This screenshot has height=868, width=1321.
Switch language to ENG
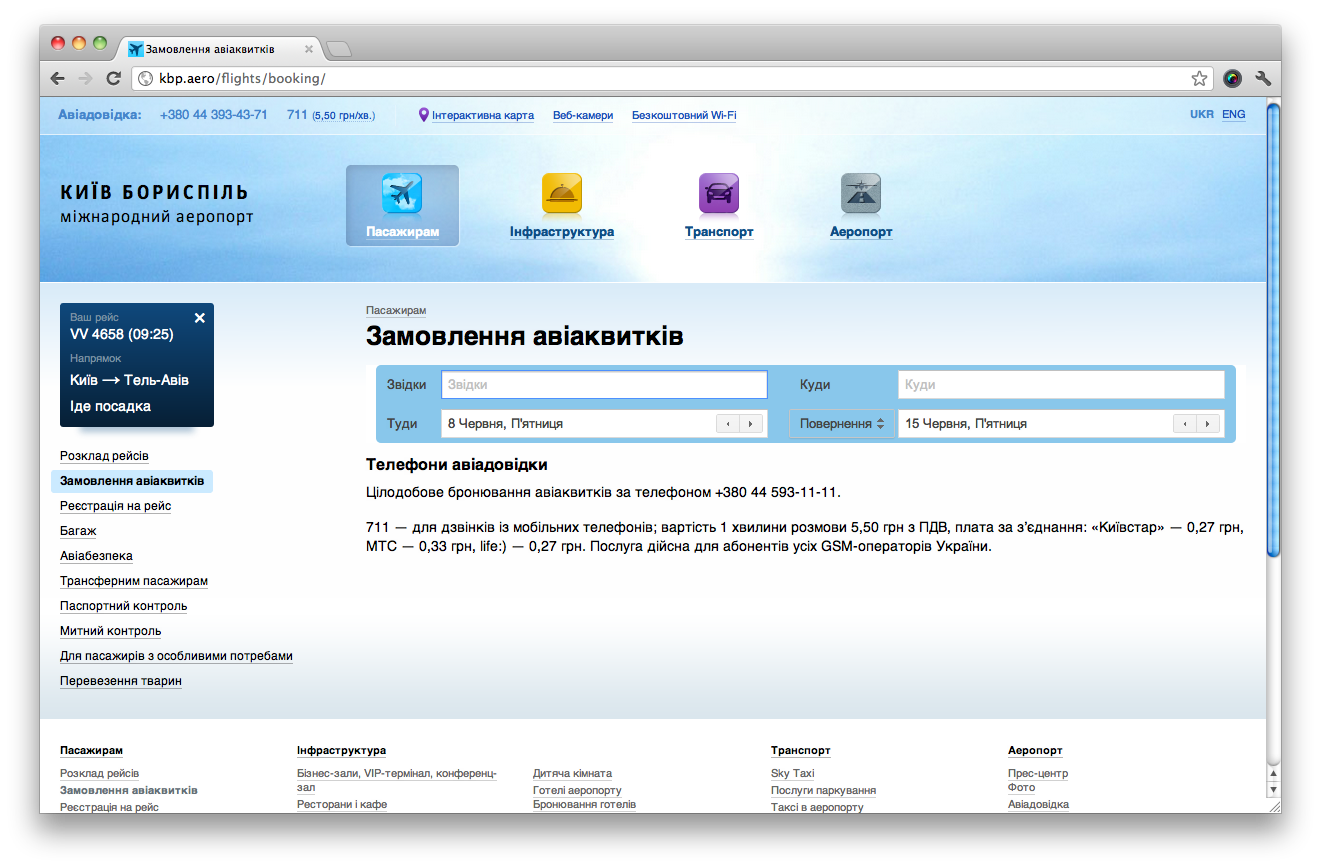point(1234,114)
